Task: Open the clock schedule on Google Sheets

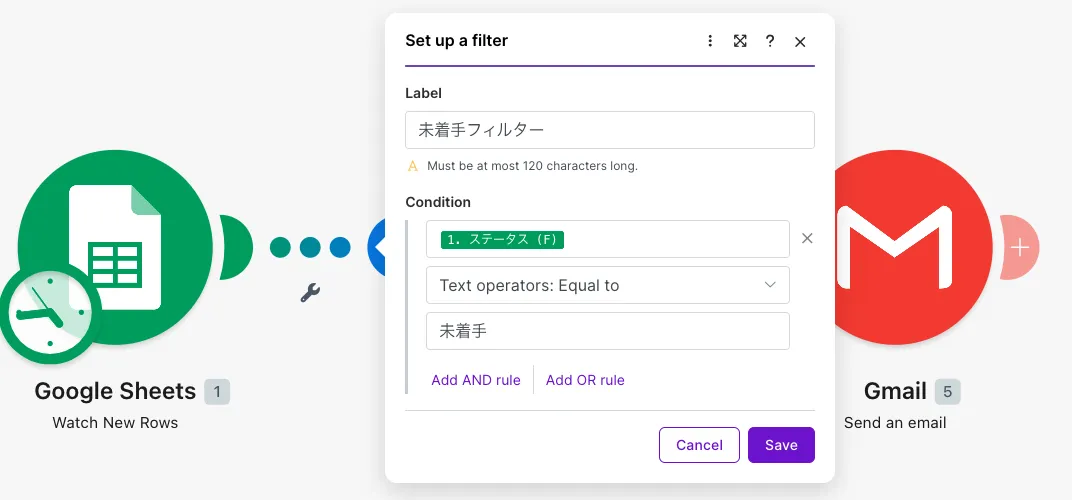Action: point(51,313)
